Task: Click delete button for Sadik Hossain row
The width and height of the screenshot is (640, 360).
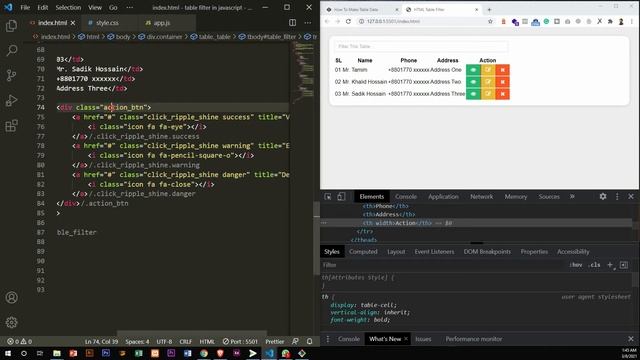Action: pyautogui.click(x=502, y=94)
